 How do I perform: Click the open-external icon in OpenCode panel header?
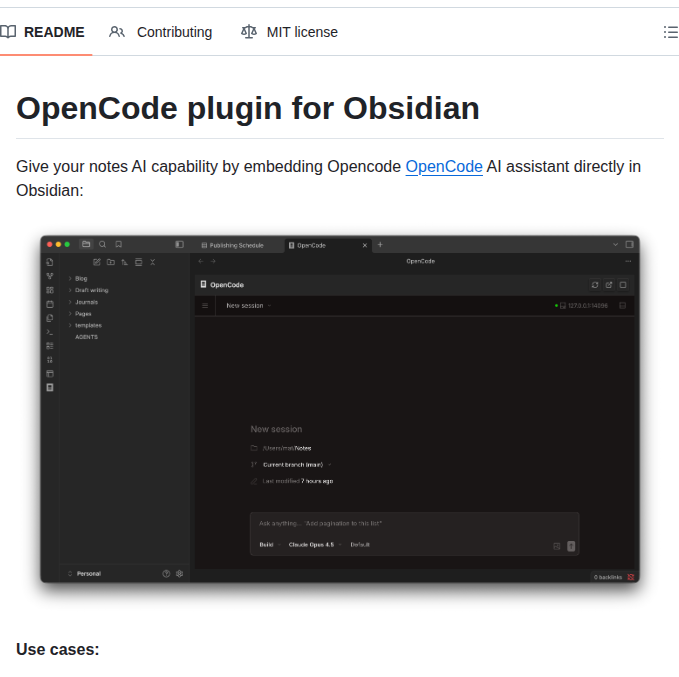[609, 285]
